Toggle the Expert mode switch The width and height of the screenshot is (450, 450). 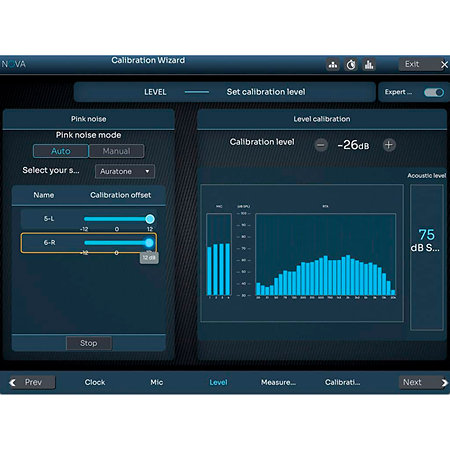point(434,92)
